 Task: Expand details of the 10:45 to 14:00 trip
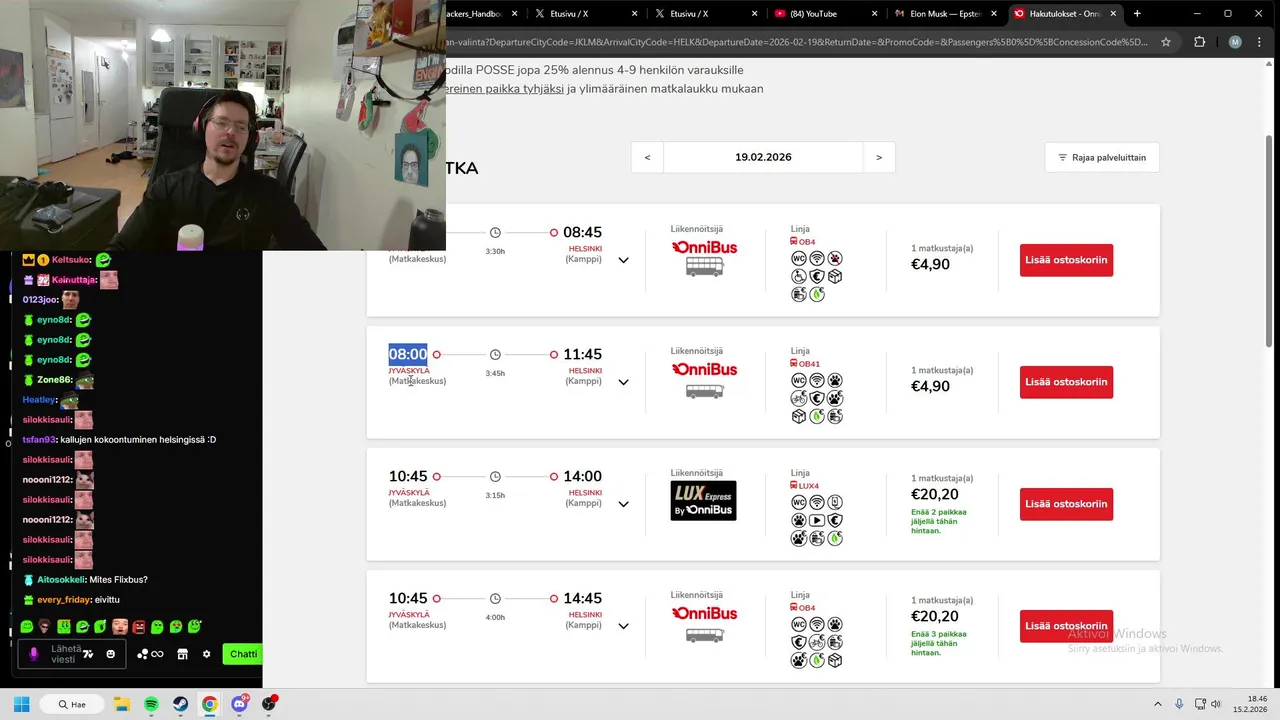(623, 504)
